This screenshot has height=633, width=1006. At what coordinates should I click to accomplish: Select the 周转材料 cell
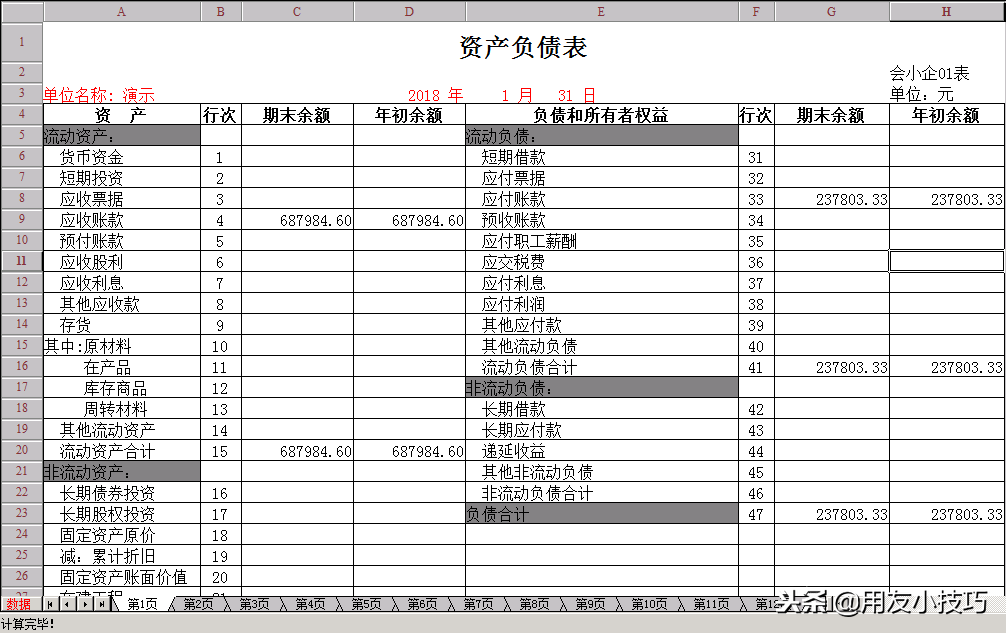point(122,409)
